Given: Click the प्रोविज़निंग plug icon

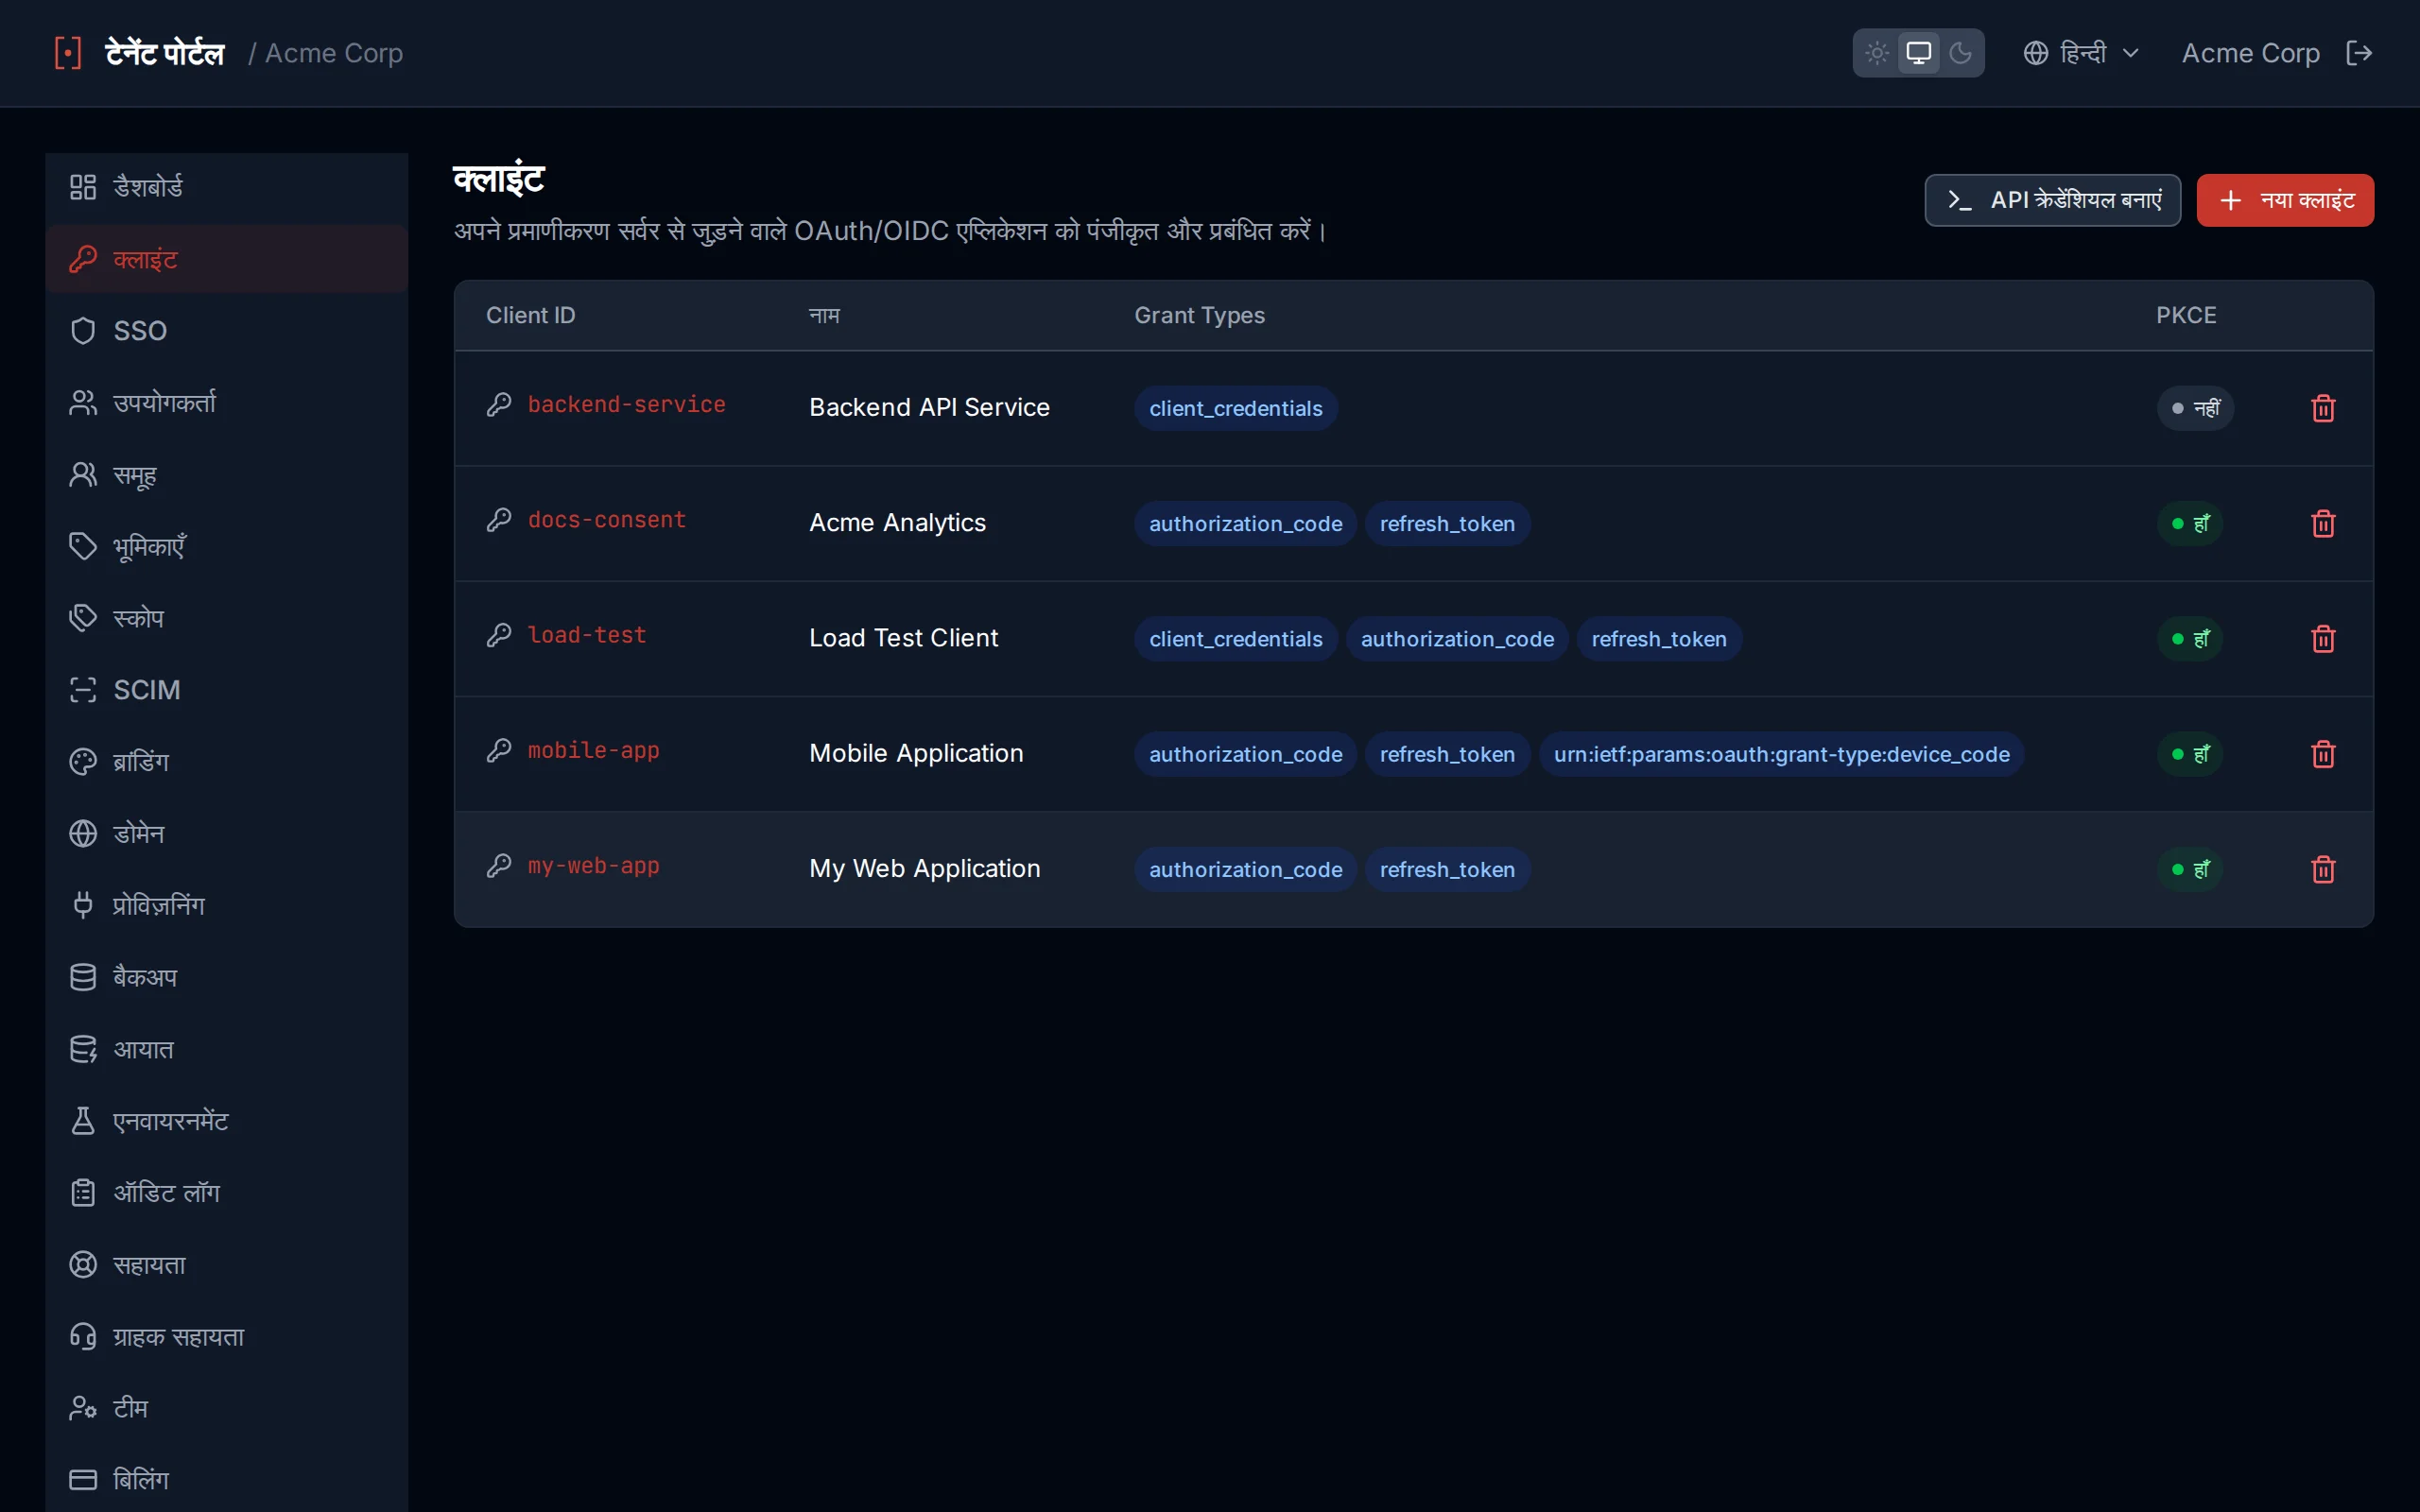Looking at the screenshot, I should (x=83, y=905).
